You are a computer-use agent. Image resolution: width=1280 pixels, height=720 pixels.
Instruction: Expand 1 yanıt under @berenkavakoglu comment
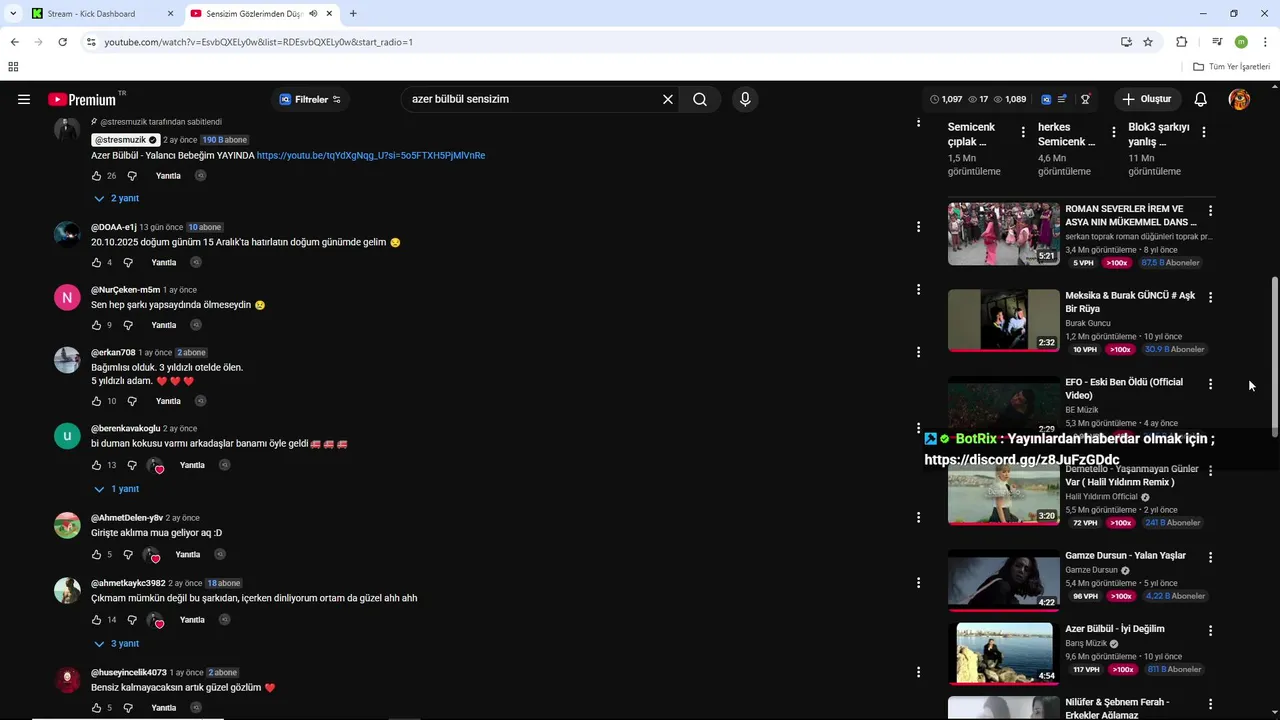click(116, 489)
